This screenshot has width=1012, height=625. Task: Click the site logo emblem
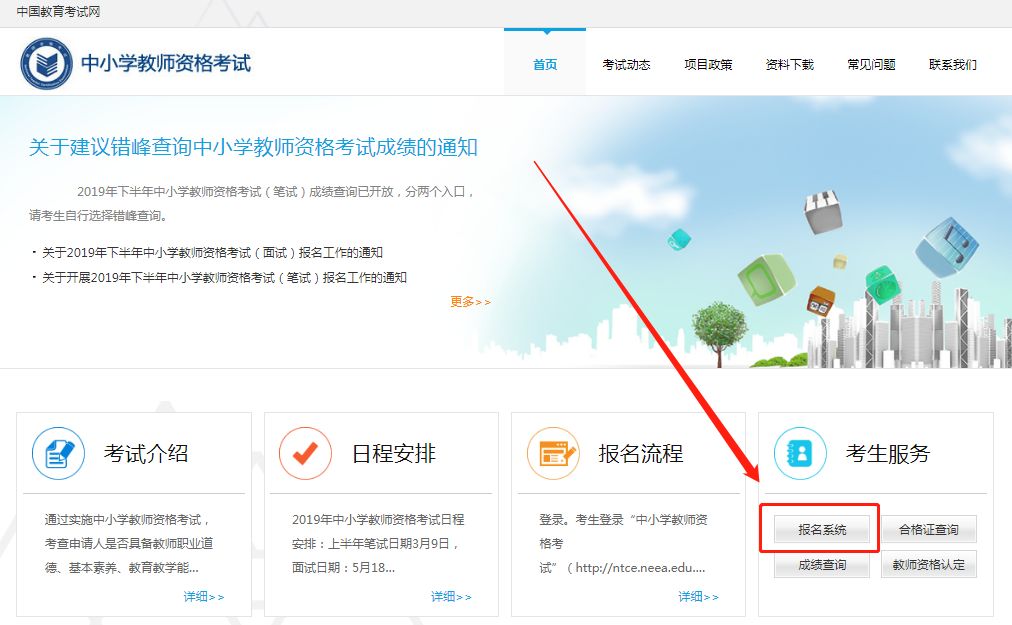[46, 64]
